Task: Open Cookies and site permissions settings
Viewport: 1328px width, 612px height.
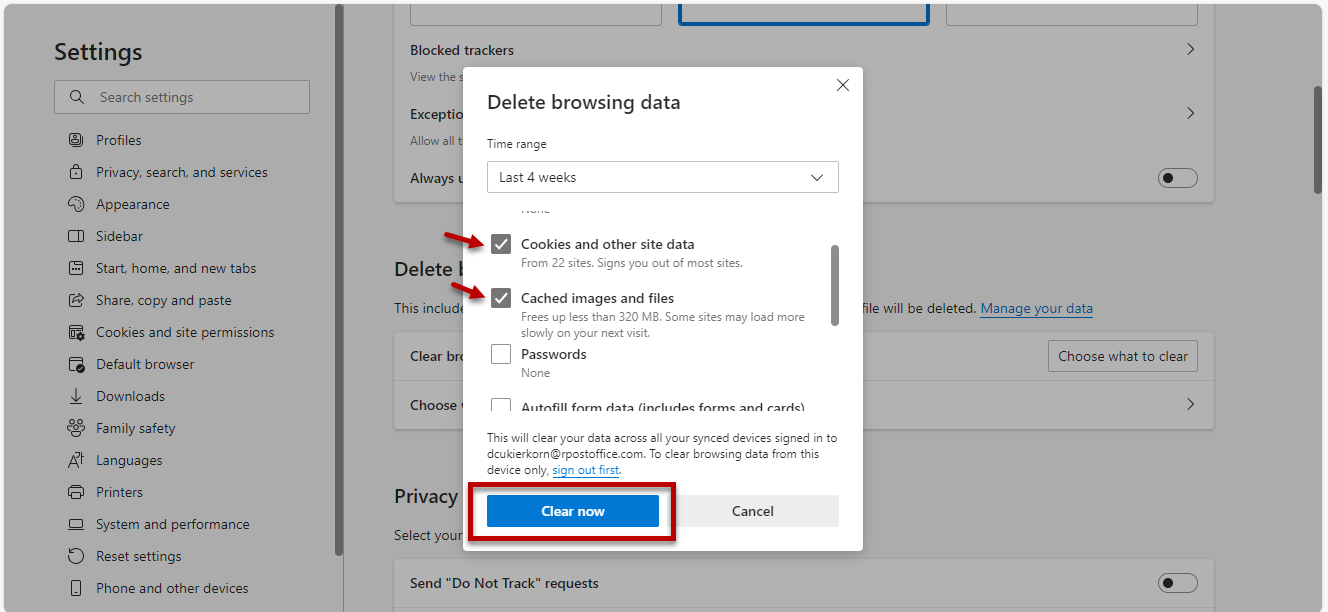Action: (x=185, y=332)
